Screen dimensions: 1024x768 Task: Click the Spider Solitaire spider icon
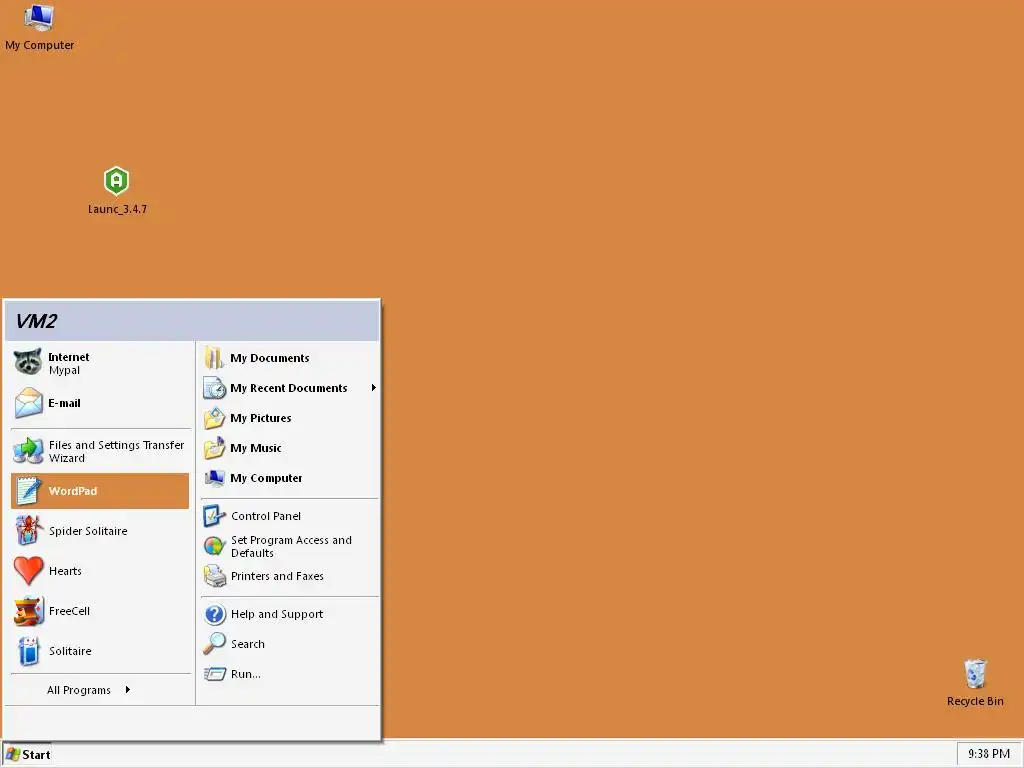pos(28,530)
